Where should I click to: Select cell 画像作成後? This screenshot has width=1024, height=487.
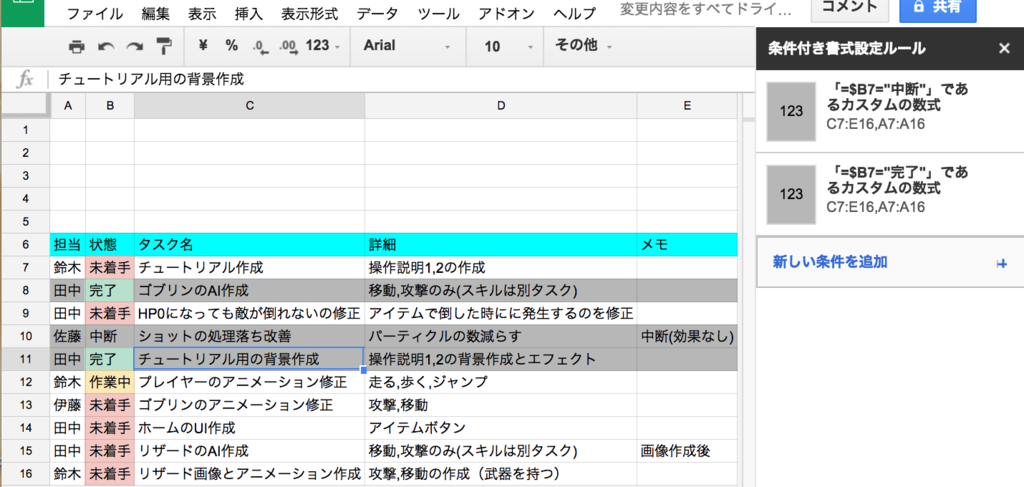point(687,450)
